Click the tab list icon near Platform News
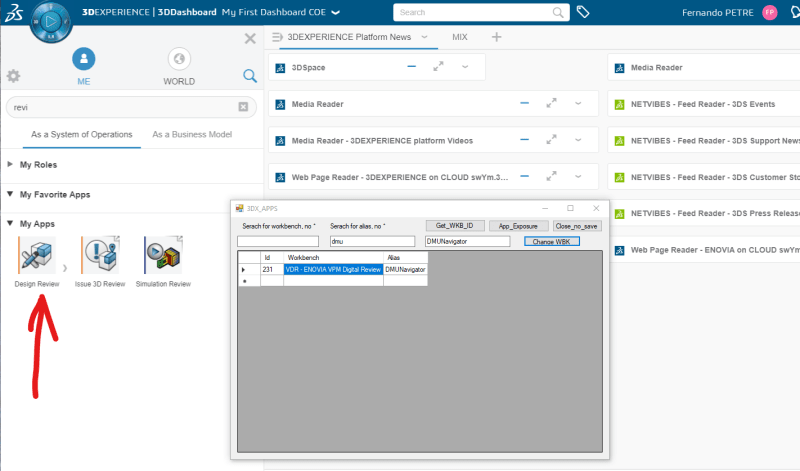The height and width of the screenshot is (471, 800). (277, 37)
